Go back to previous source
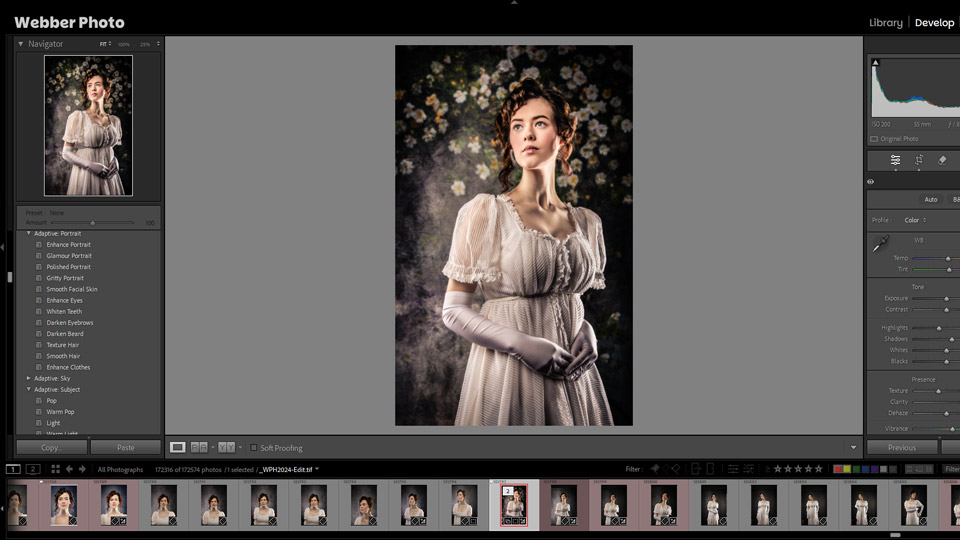 tap(69, 469)
